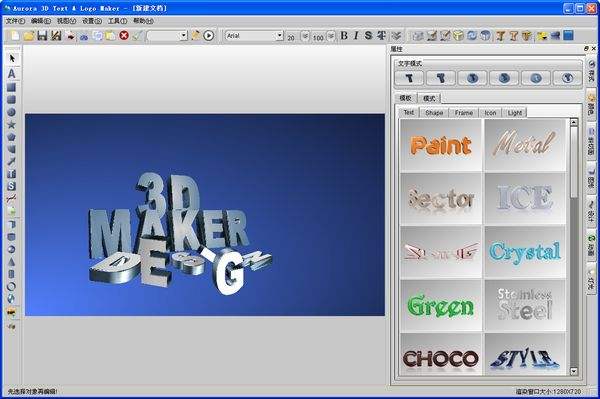This screenshot has width=600, height=399.
Task: Click the double chevron toolbar expander
Action: coord(396,36)
